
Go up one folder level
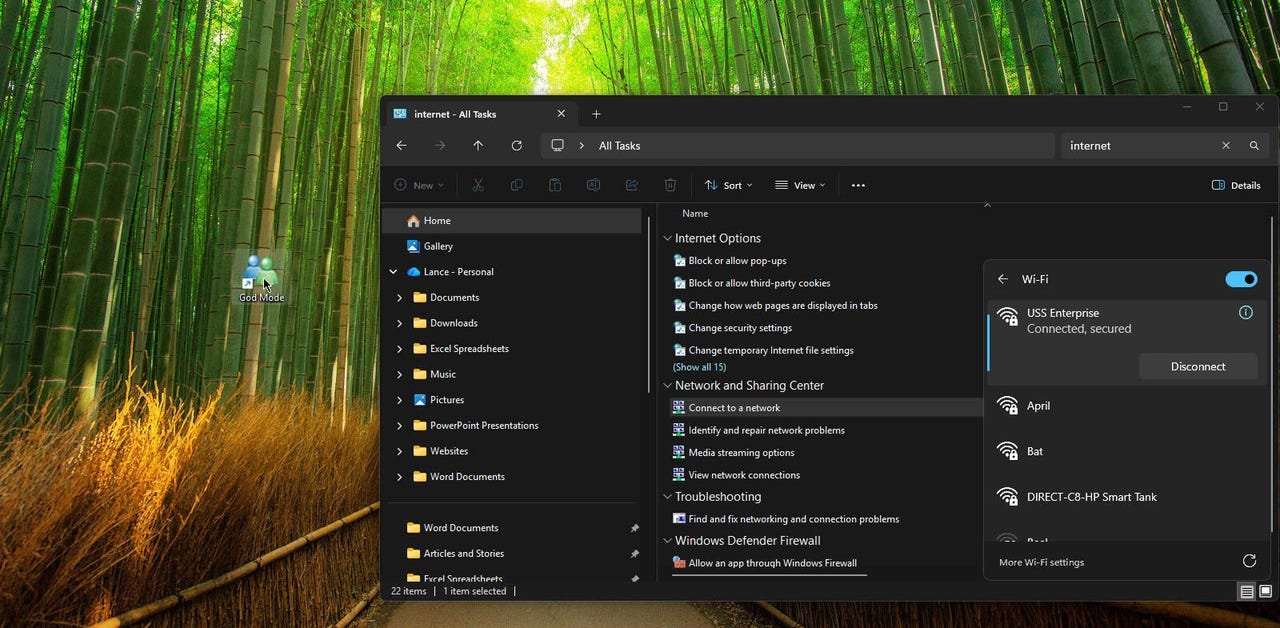pyautogui.click(x=478, y=146)
